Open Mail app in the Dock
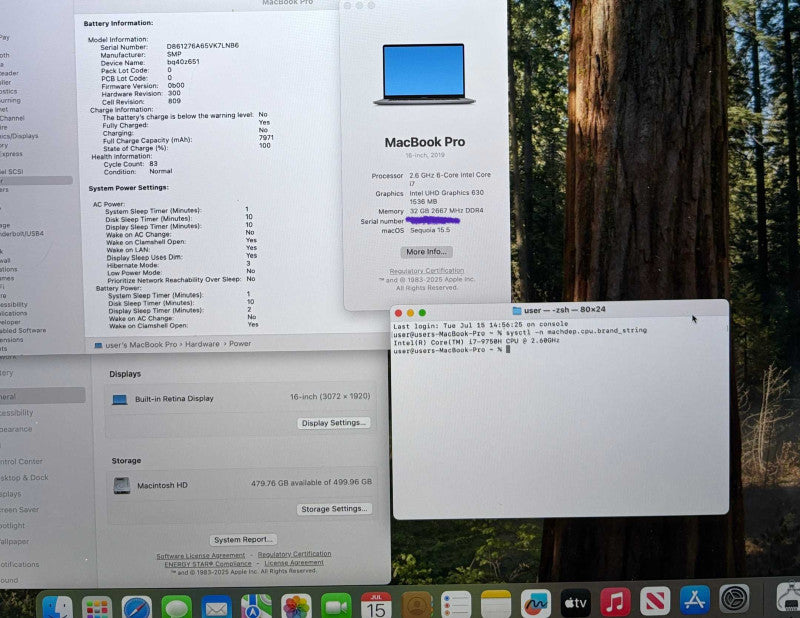The height and width of the screenshot is (618, 800). point(216,607)
